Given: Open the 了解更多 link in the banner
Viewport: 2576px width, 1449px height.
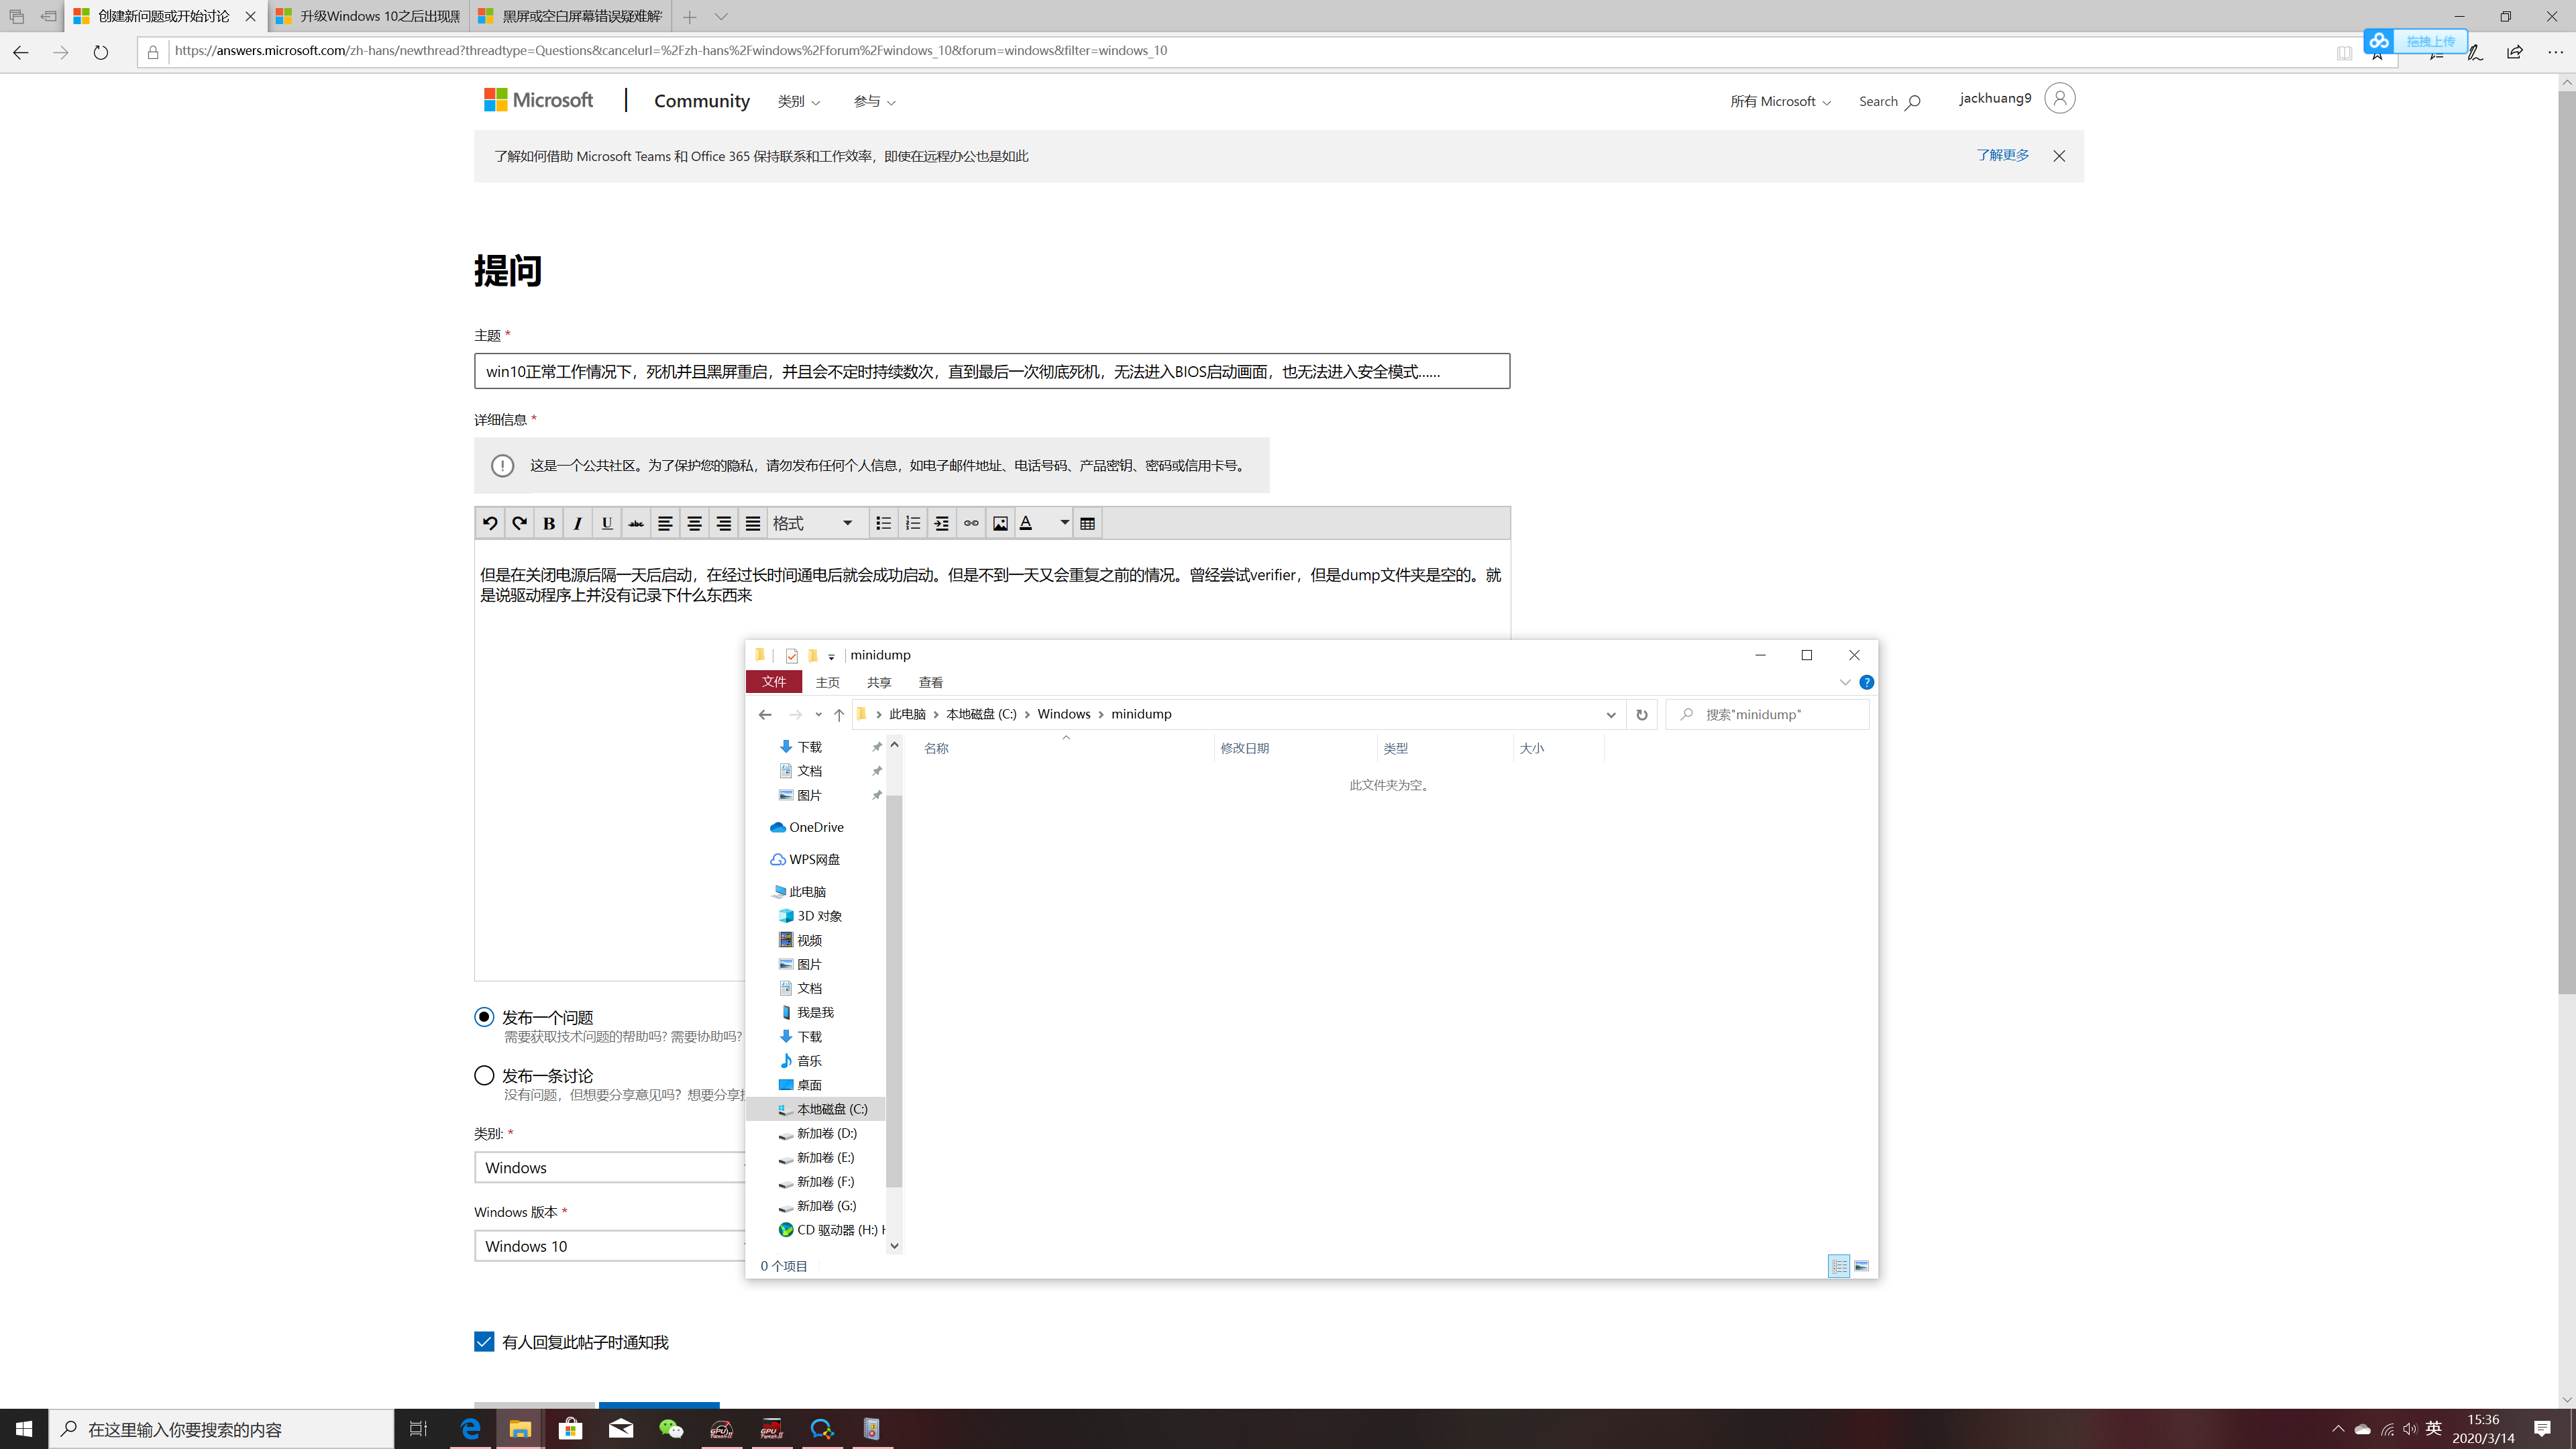Looking at the screenshot, I should [2003, 155].
